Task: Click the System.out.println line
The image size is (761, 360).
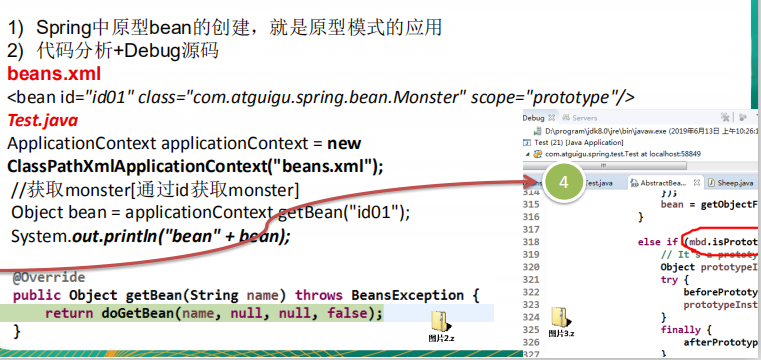Action: pos(150,236)
